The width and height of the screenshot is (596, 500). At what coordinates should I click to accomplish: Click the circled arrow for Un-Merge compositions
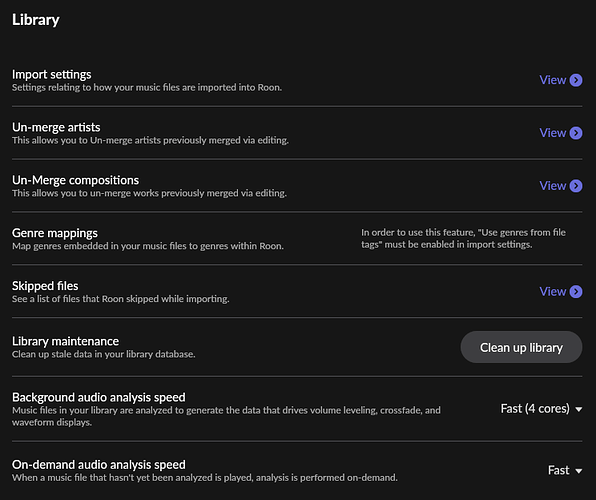576,186
